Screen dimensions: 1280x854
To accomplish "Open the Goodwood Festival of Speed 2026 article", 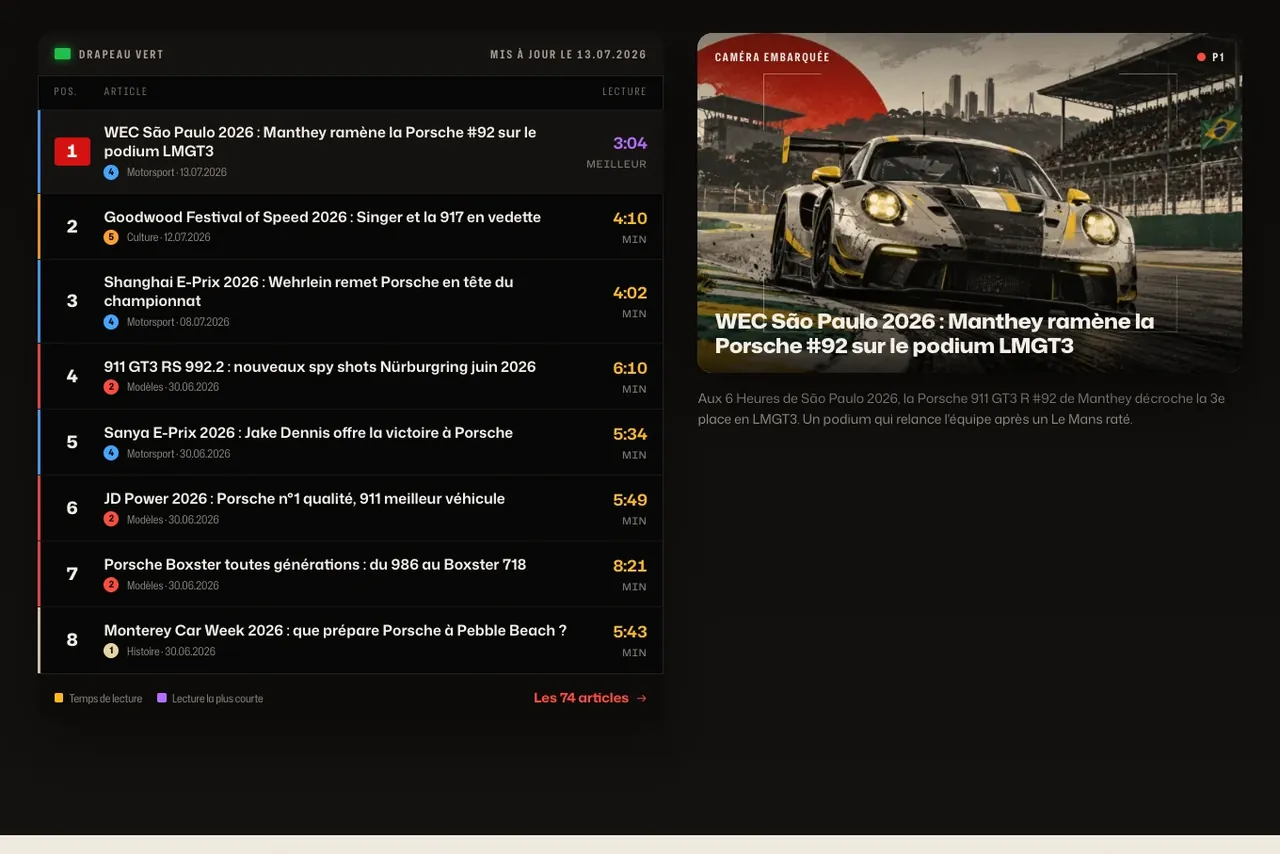I will (x=322, y=217).
